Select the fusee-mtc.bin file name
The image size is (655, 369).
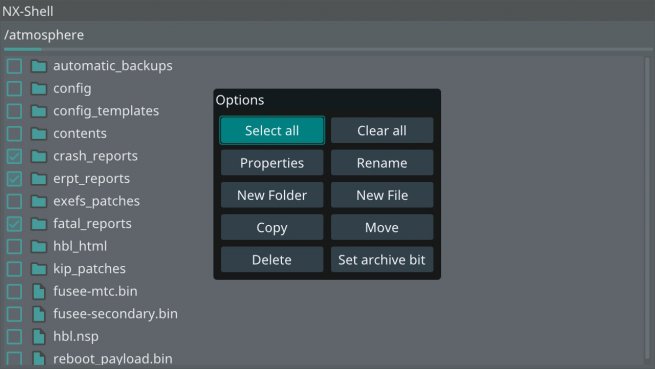[95, 292]
